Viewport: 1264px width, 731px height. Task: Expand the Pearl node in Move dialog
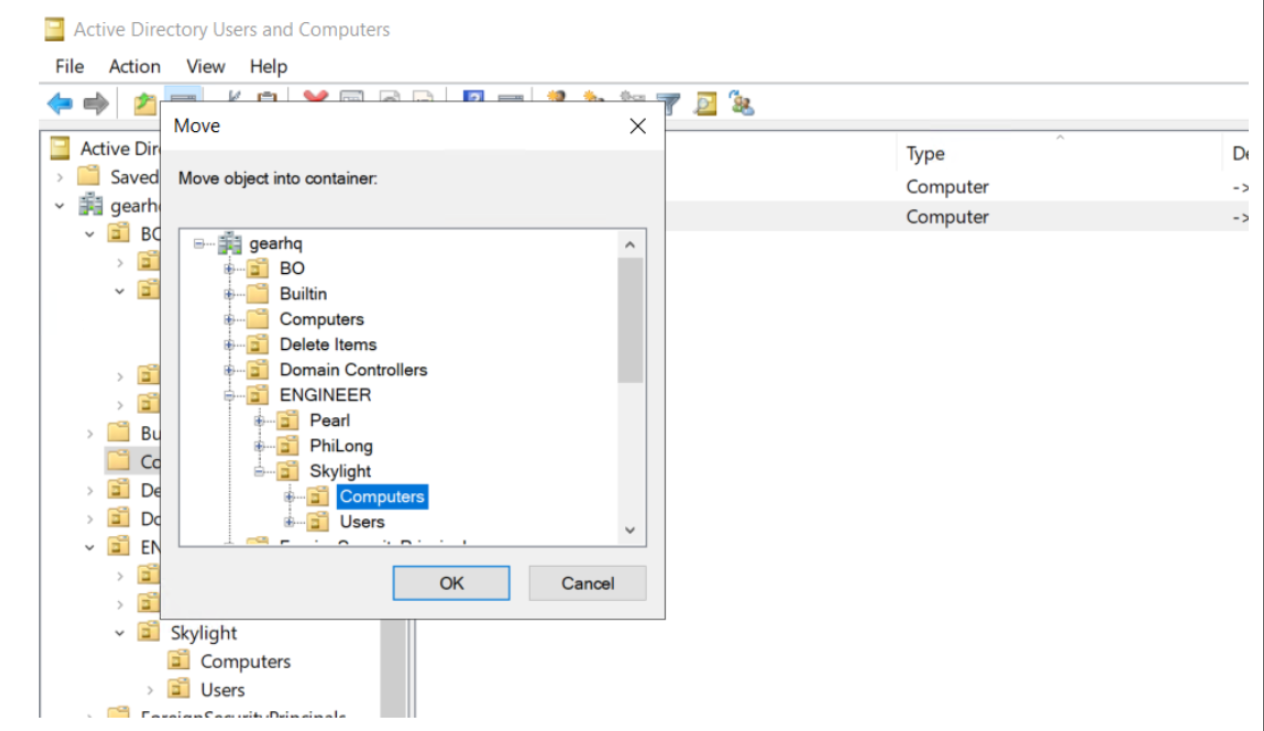click(259, 421)
